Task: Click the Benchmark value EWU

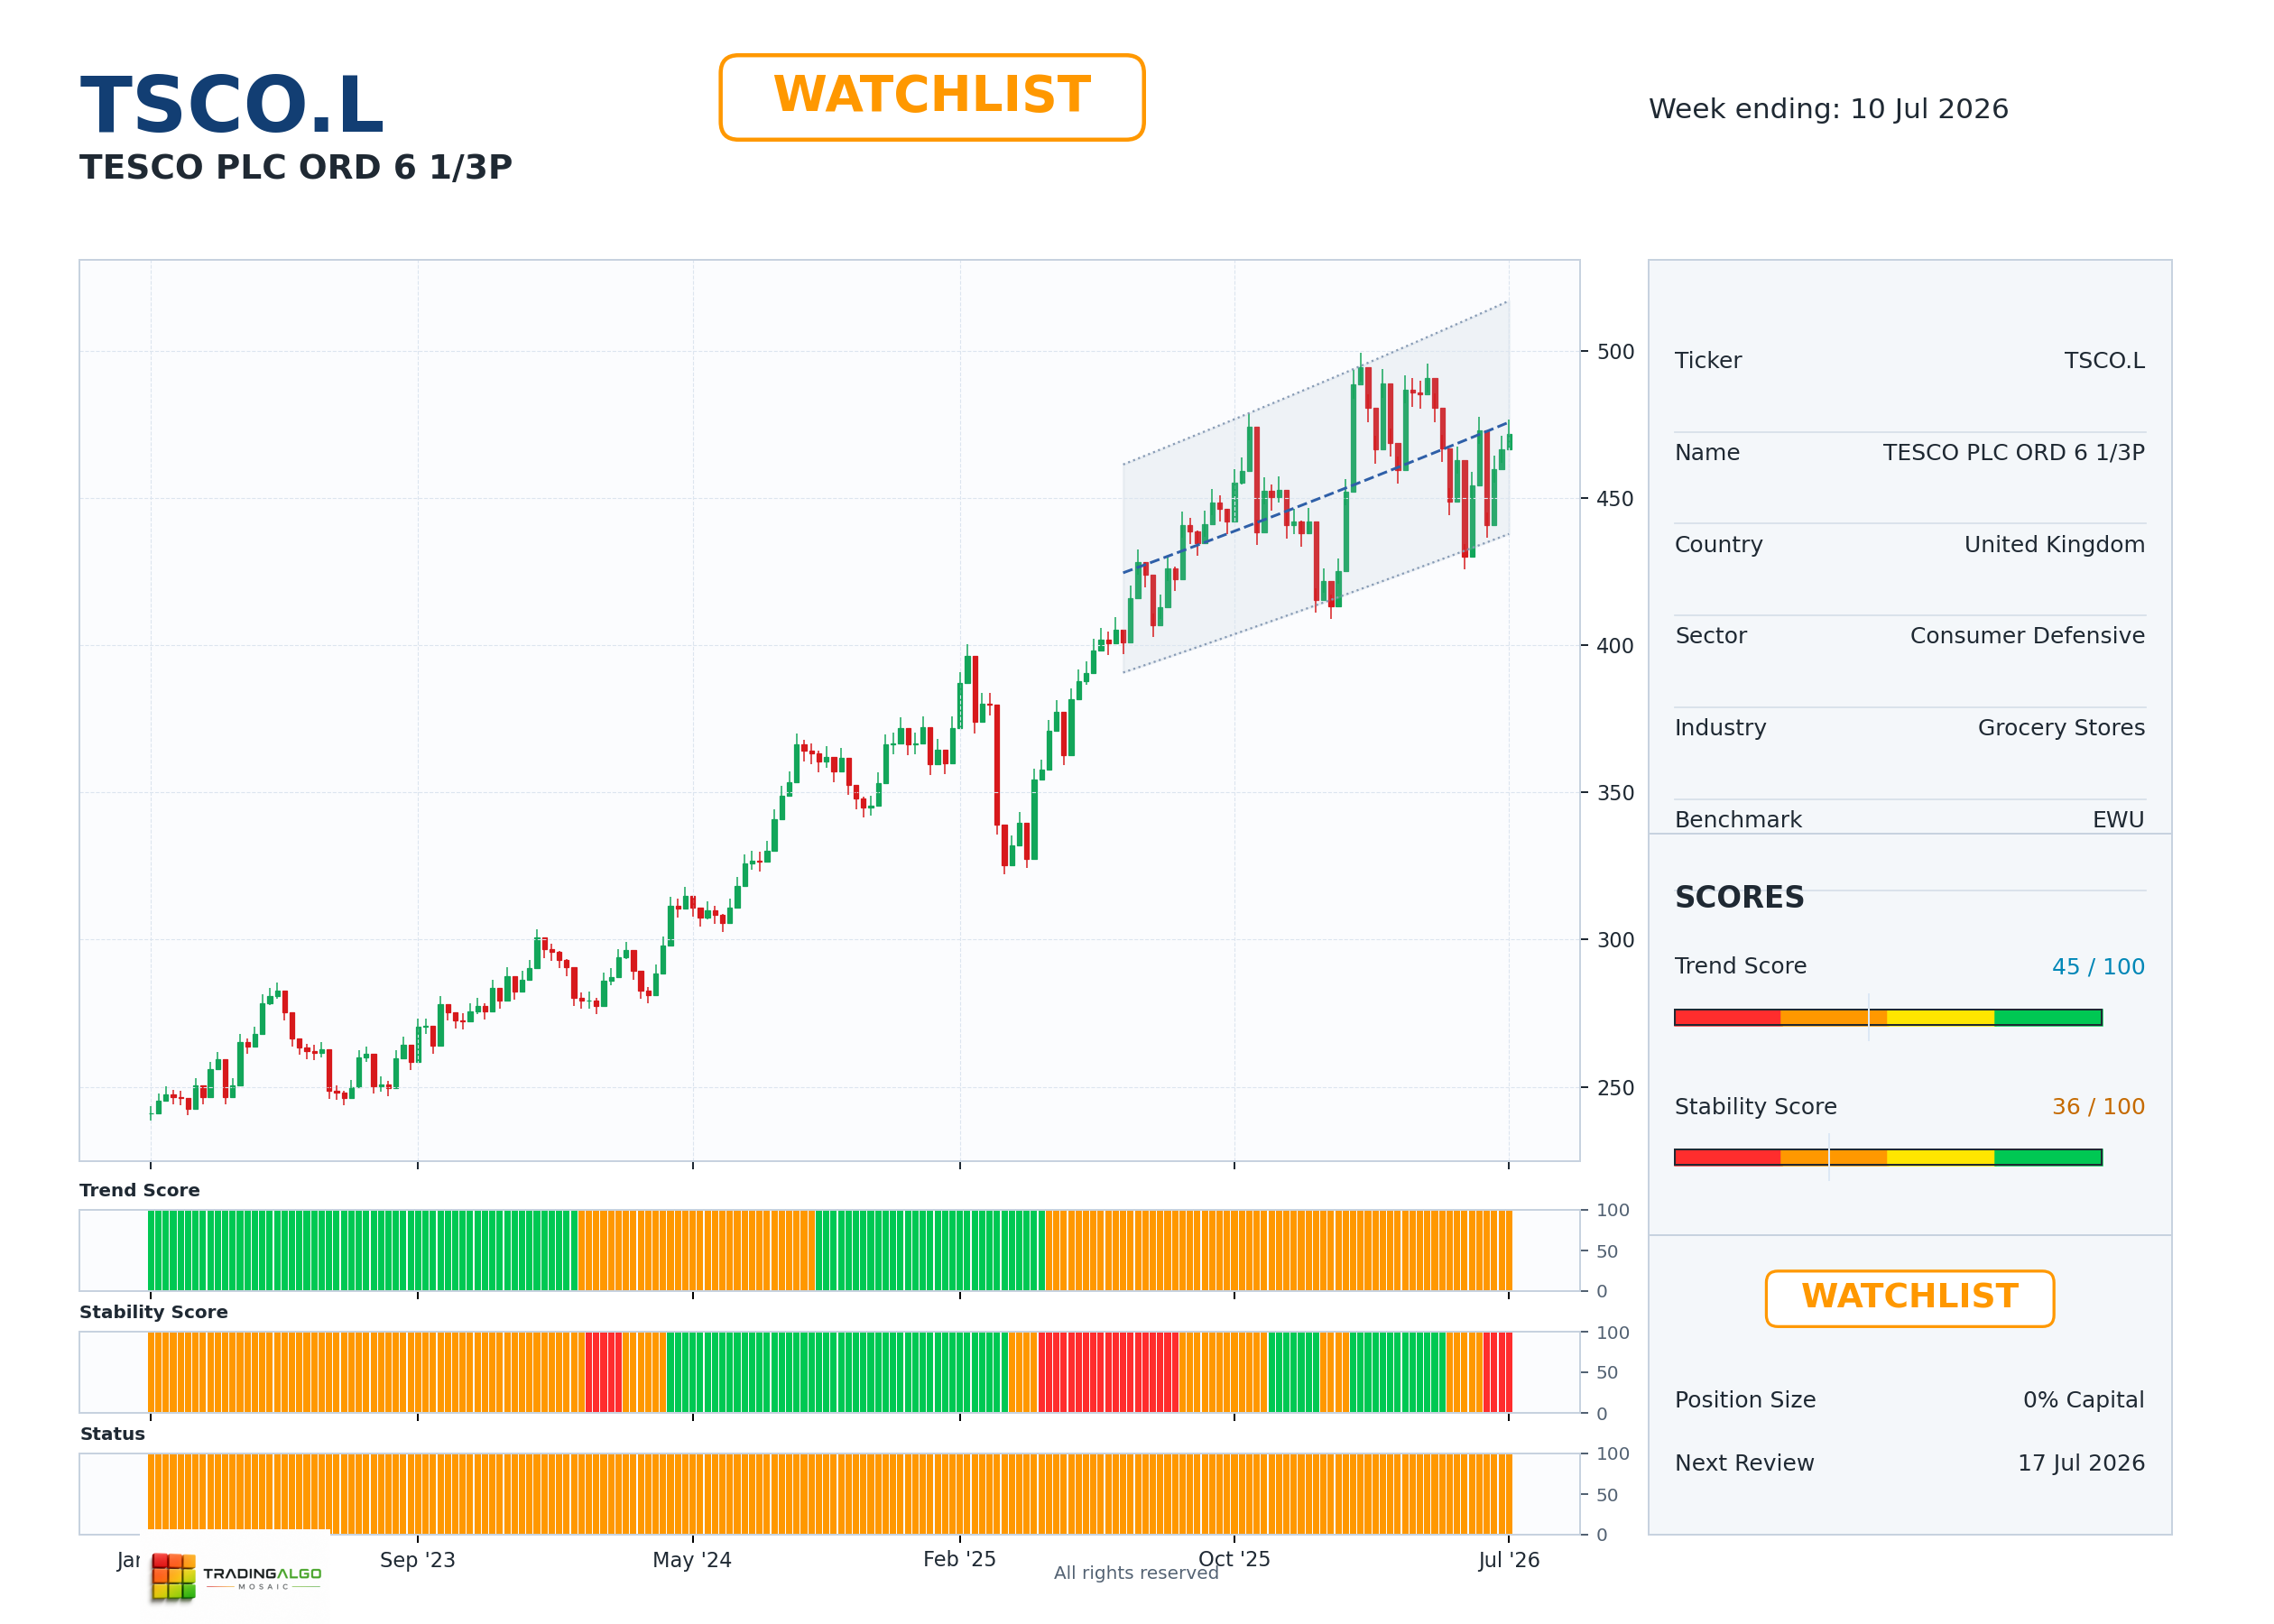Action: (2118, 819)
